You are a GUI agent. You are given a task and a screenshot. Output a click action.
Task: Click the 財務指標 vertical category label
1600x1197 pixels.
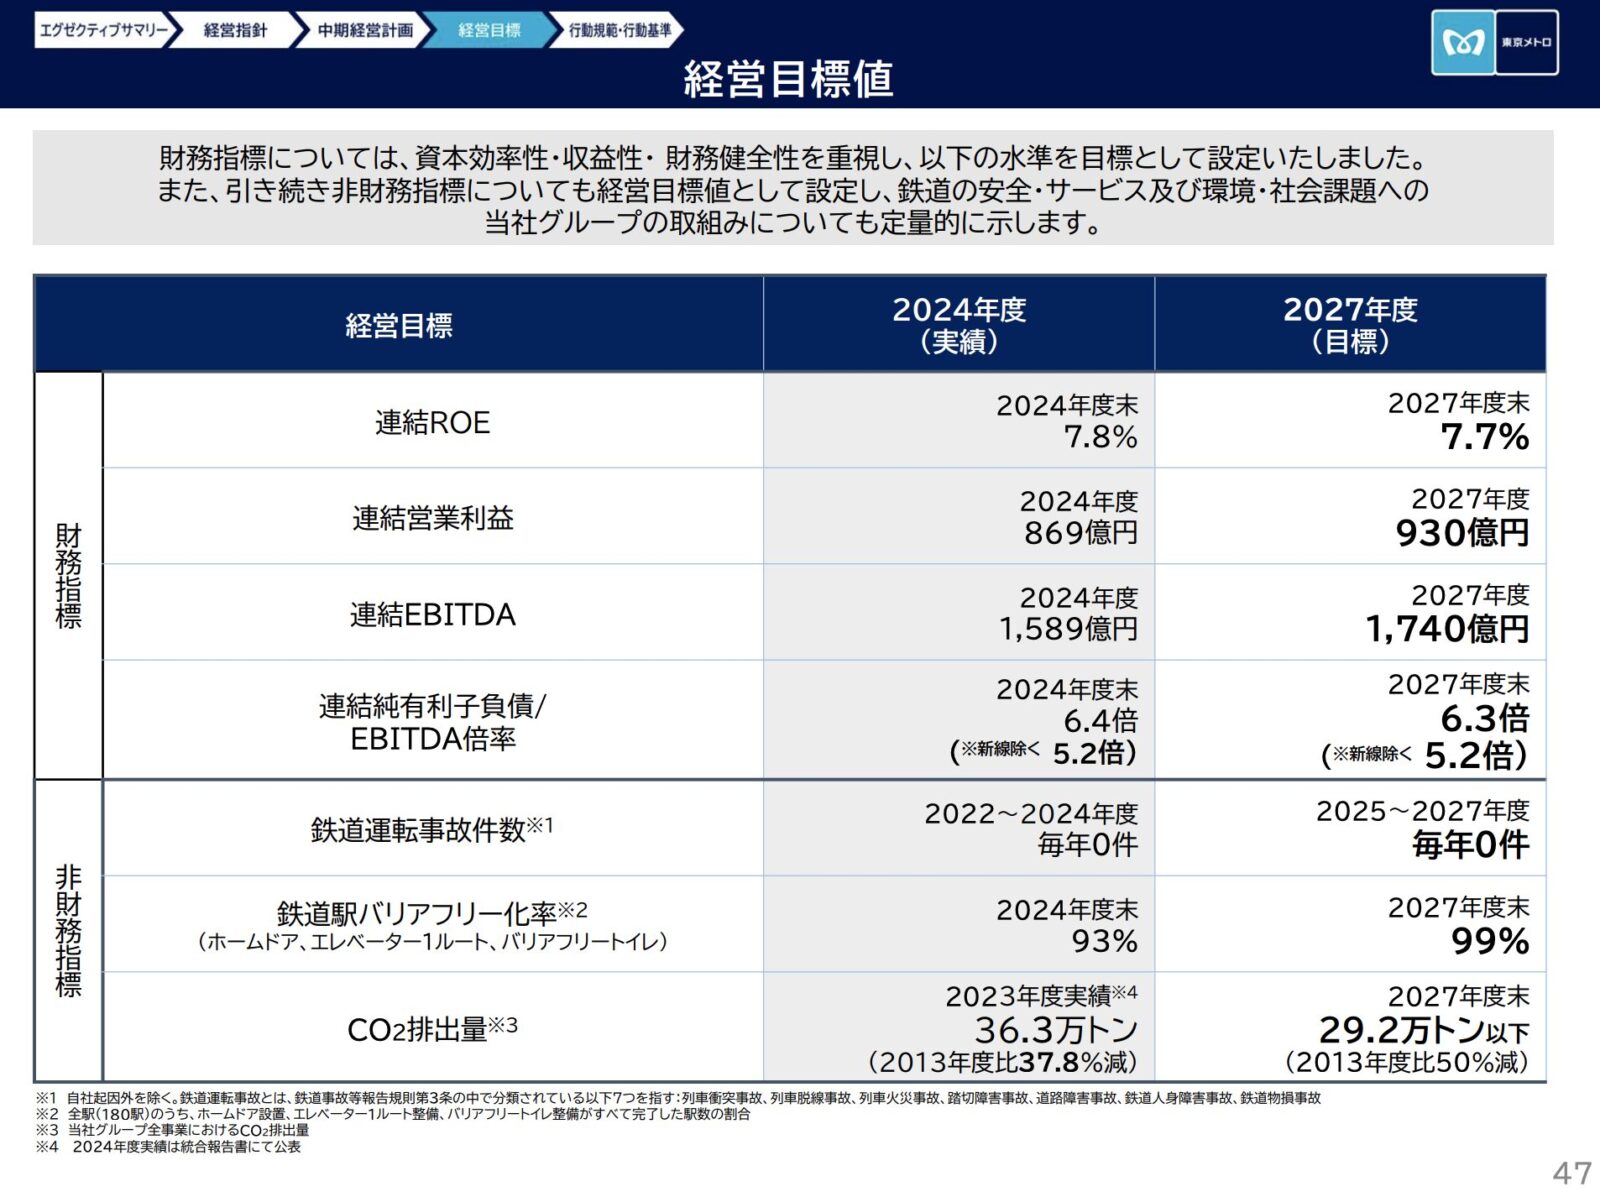pyautogui.click(x=68, y=575)
